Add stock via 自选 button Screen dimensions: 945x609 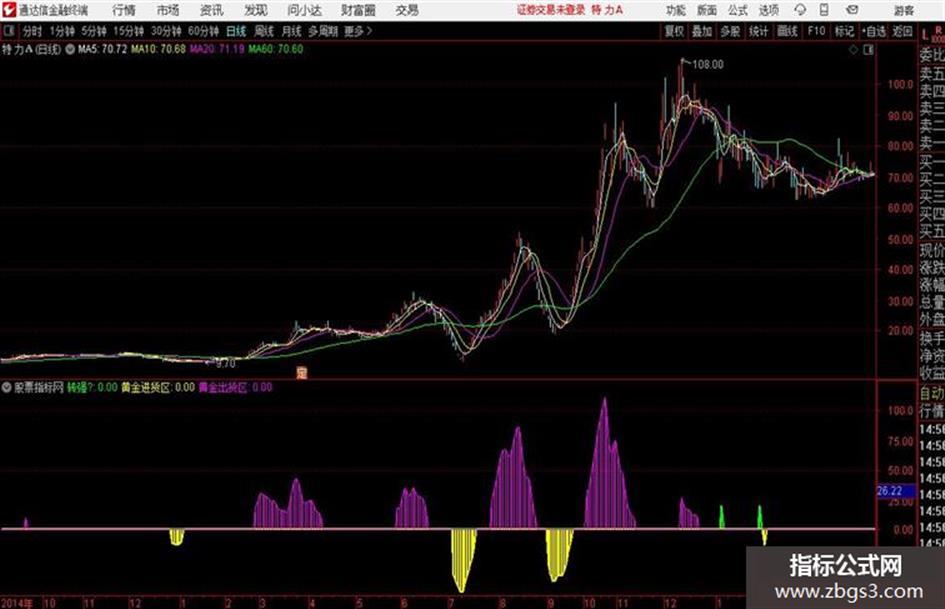coord(874,31)
